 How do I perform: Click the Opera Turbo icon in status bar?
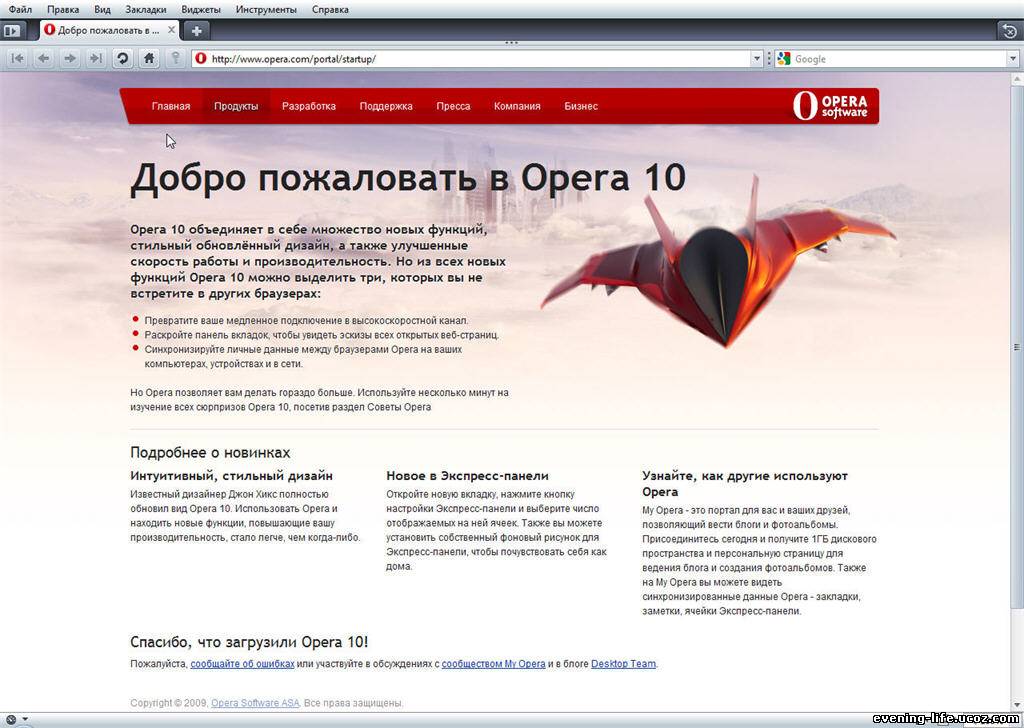[11, 720]
